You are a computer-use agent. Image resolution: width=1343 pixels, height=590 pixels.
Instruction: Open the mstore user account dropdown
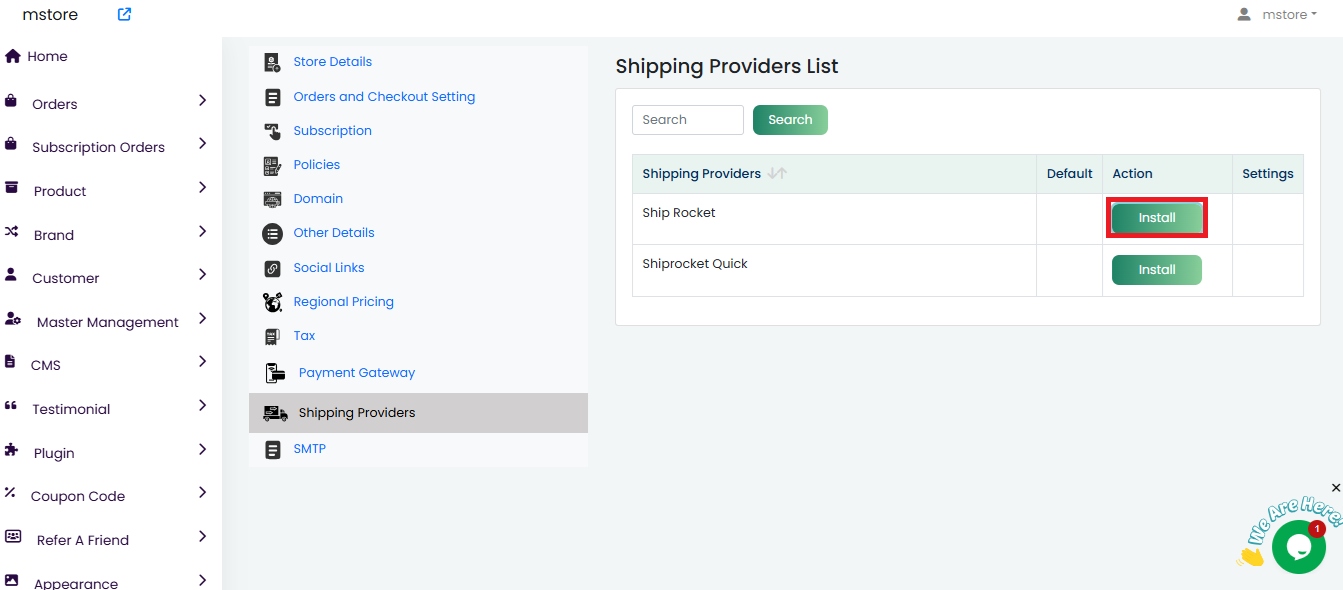(x=1277, y=14)
